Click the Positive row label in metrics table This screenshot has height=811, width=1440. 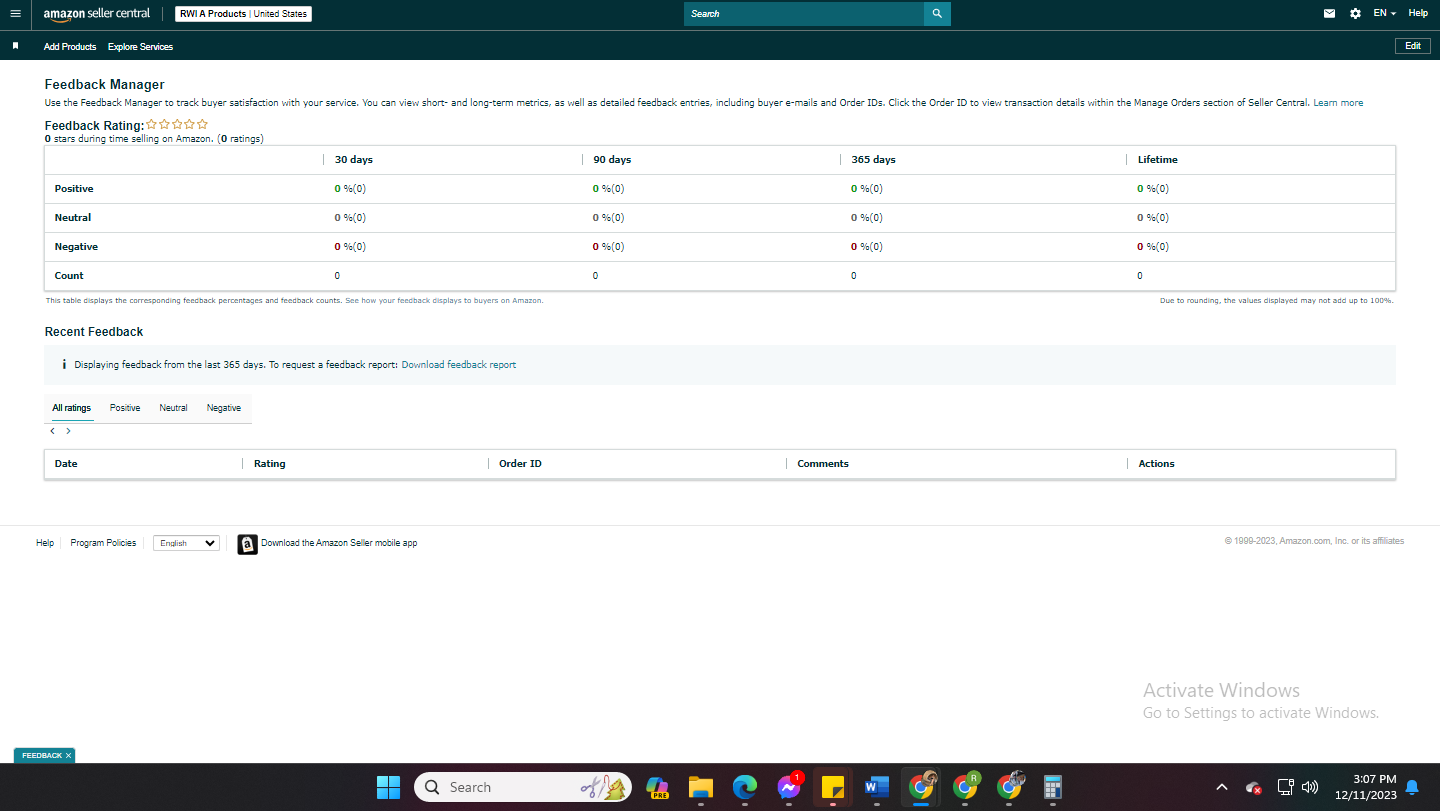74,189
